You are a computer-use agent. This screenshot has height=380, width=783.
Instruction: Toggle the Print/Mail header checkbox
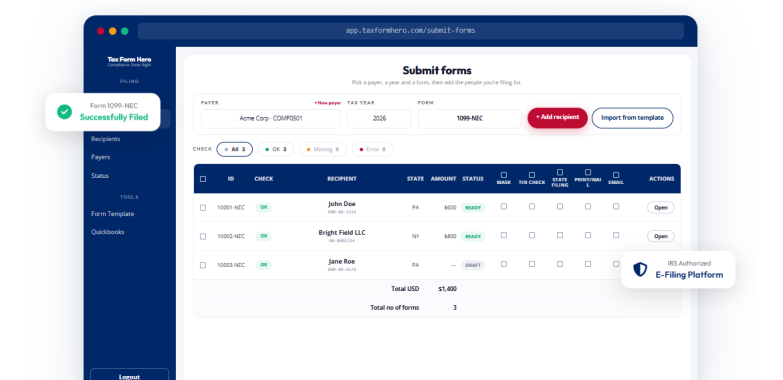[588, 172]
